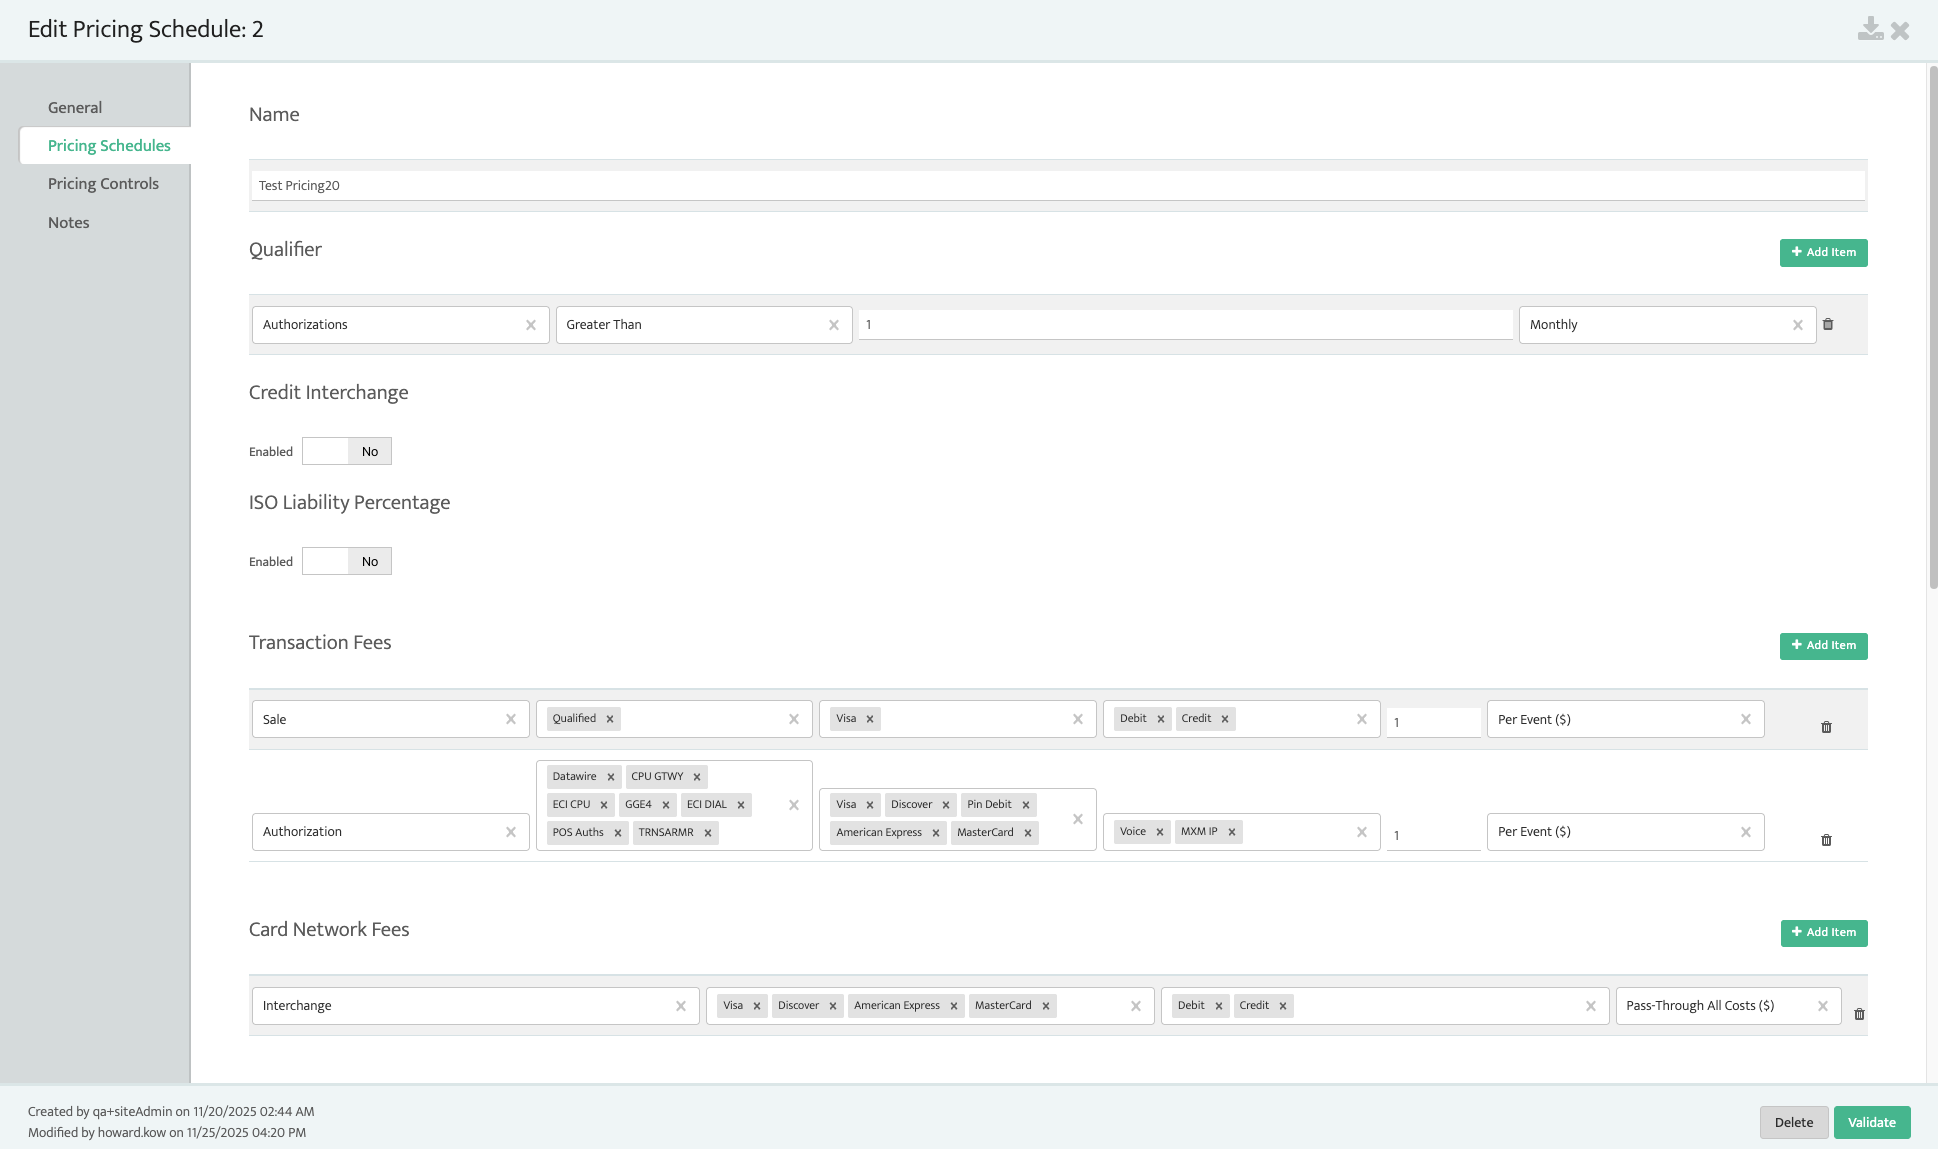Remove the Pin Debit tag
Viewport: 1938px width, 1149px height.
point(1026,805)
